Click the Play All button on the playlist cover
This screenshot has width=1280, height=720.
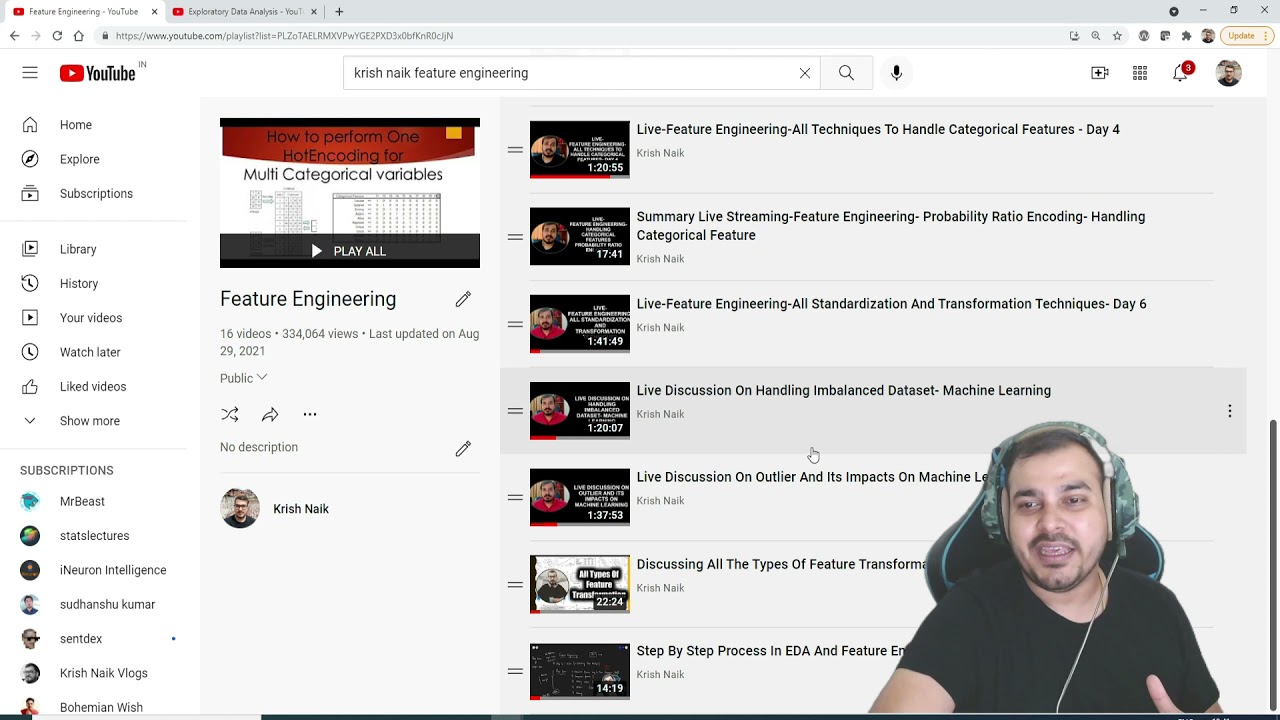coord(349,251)
